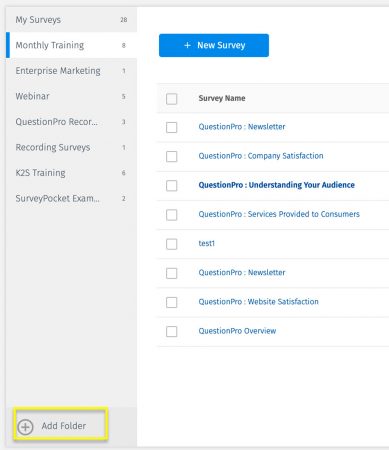This screenshot has width=389, height=450.
Task: Click the plus icon beside Add Folder
Action: click(25, 426)
